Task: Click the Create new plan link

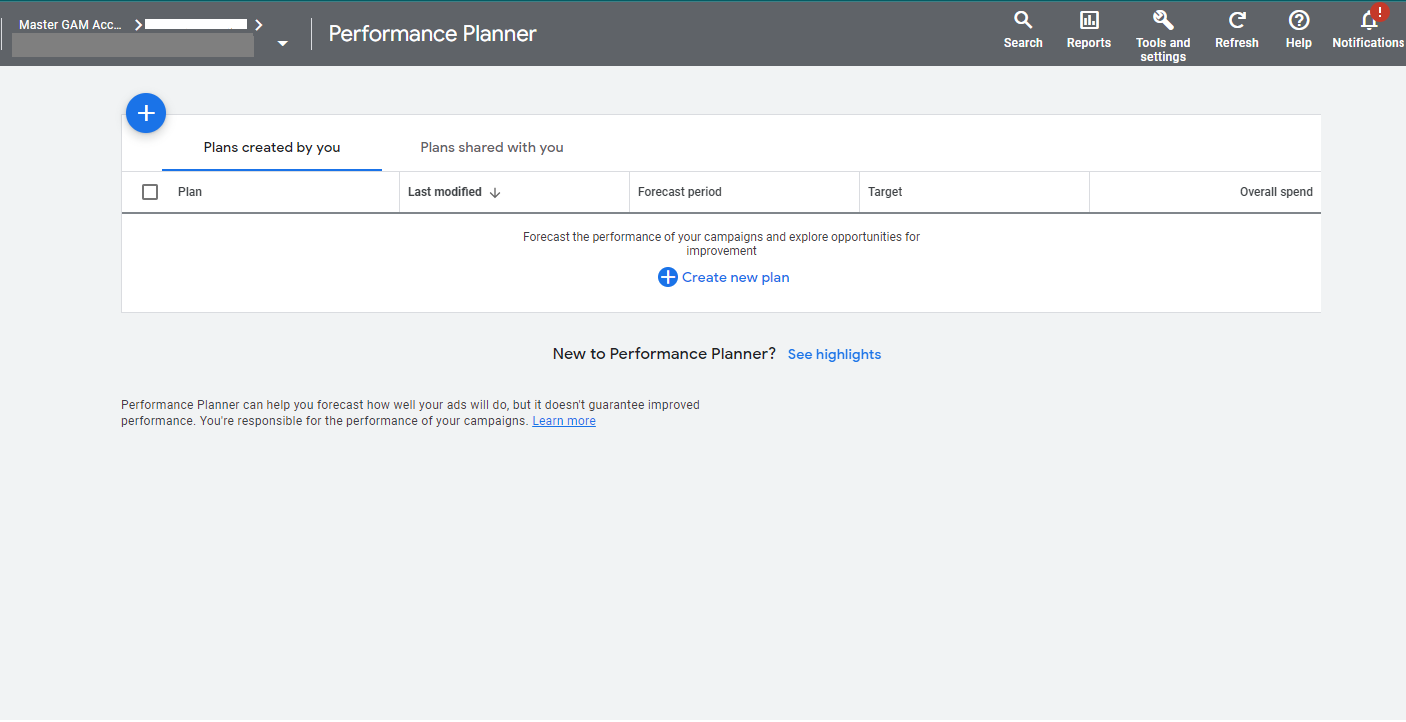Action: pos(735,277)
